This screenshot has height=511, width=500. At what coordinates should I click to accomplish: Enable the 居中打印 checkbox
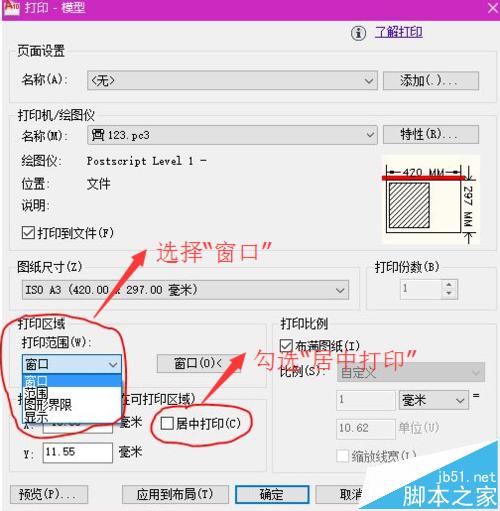pos(167,423)
